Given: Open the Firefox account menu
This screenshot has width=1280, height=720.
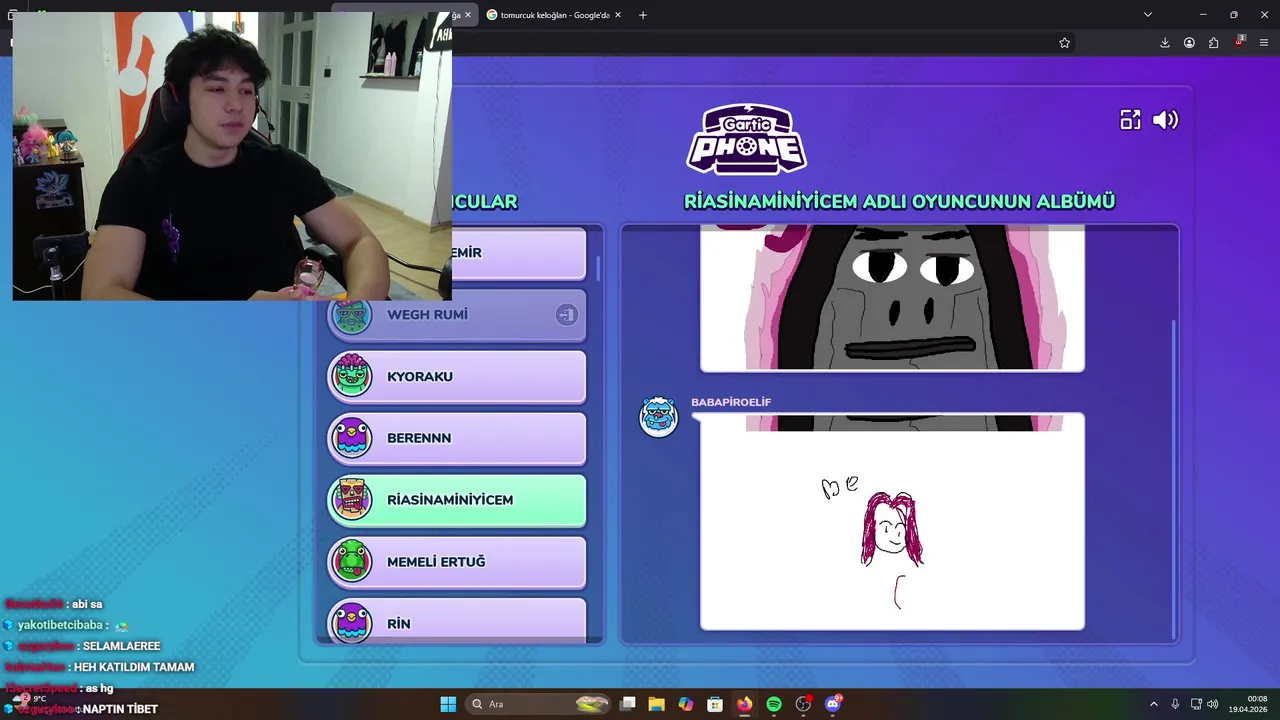Looking at the screenshot, I should point(1189,43).
